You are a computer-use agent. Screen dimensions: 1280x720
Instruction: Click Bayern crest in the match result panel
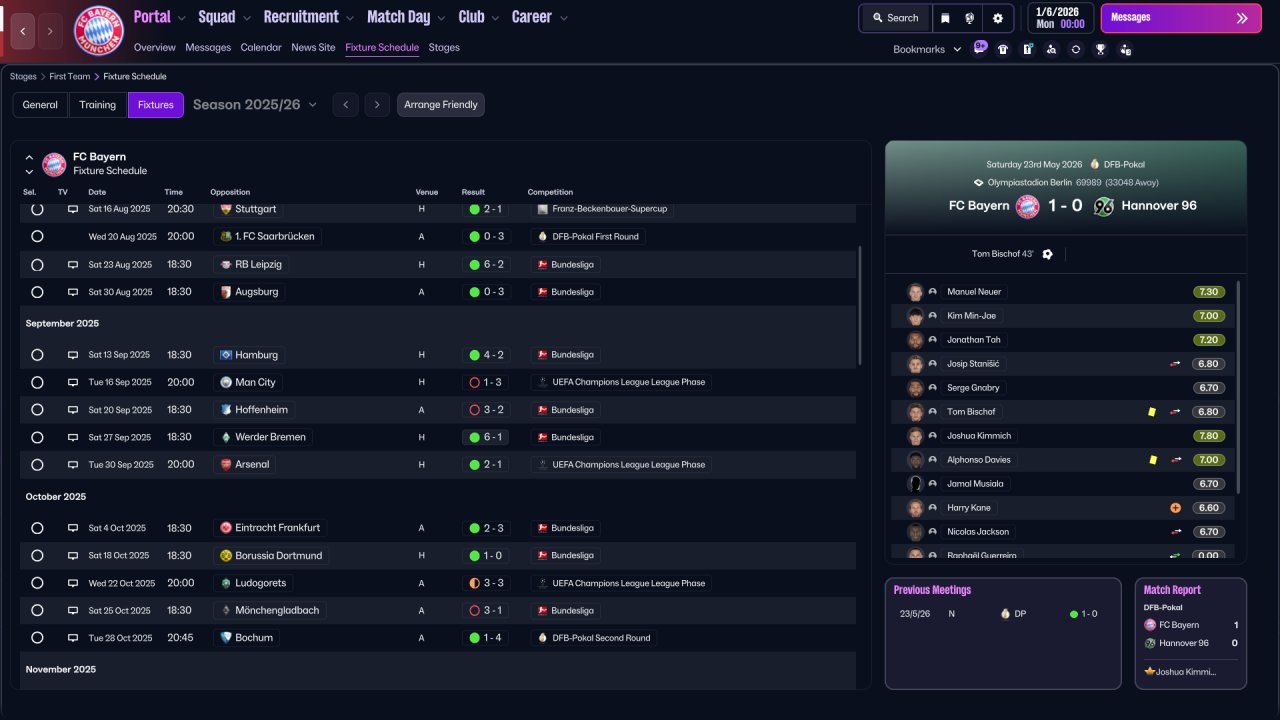click(x=1027, y=206)
